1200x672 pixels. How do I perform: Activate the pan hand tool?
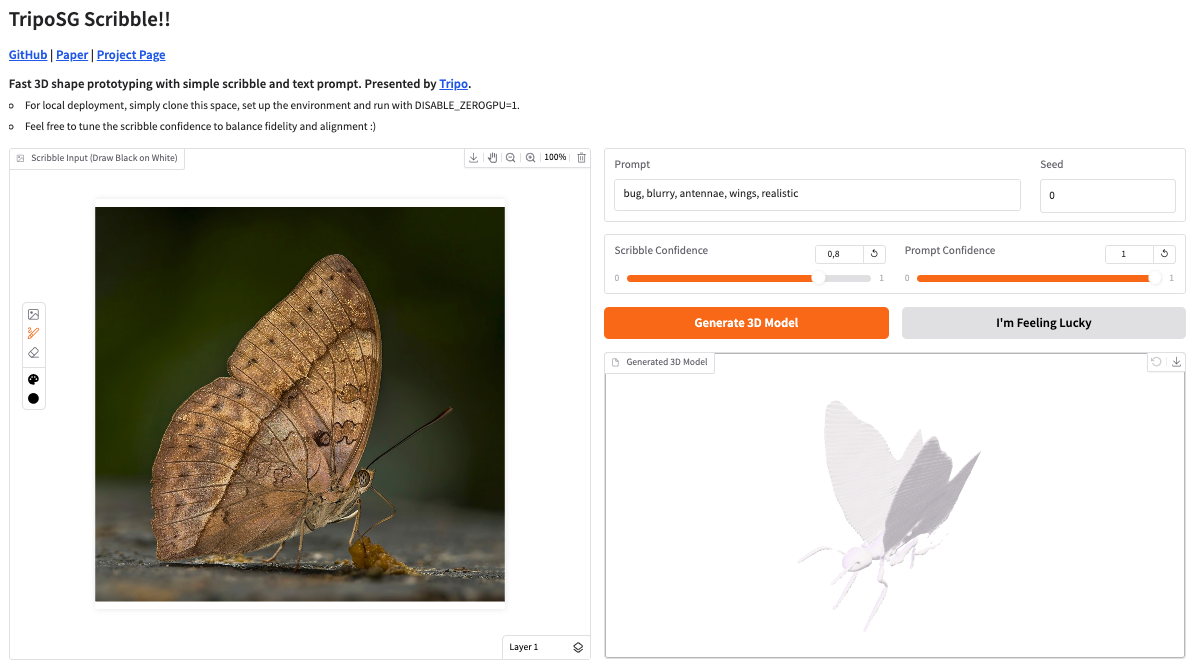pos(493,158)
